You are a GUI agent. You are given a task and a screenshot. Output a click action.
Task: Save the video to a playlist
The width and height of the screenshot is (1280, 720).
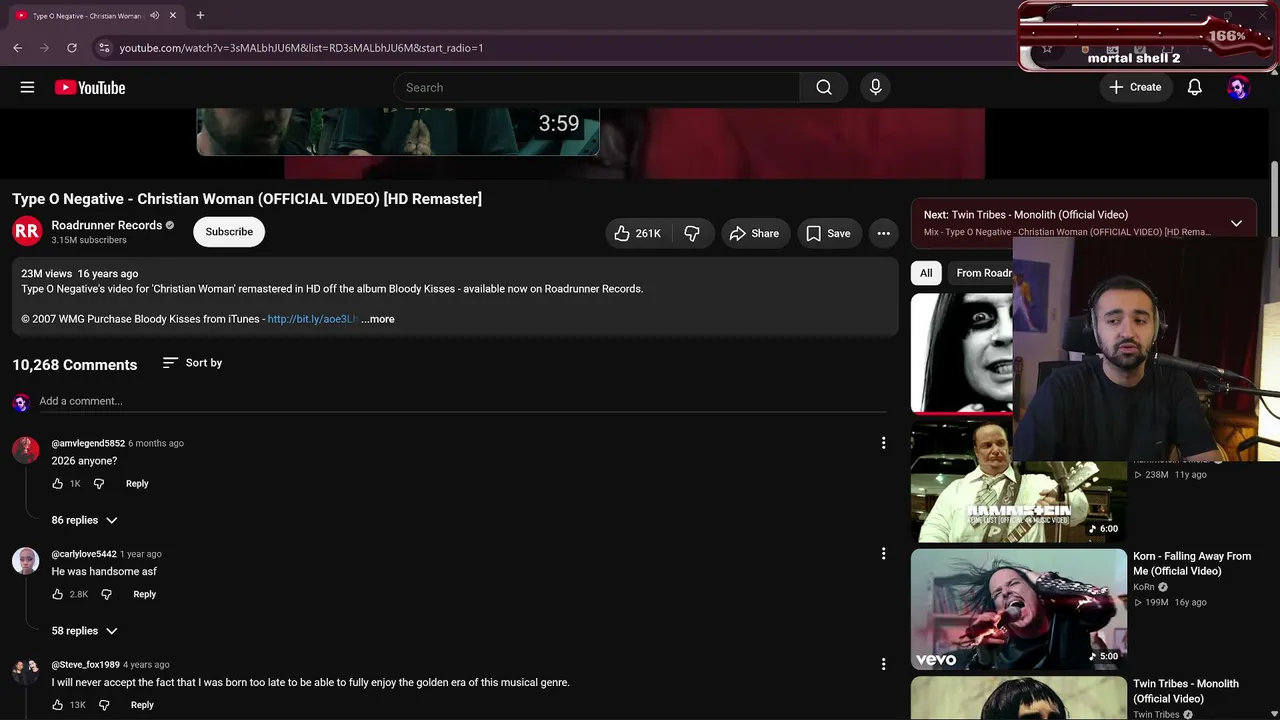point(828,233)
